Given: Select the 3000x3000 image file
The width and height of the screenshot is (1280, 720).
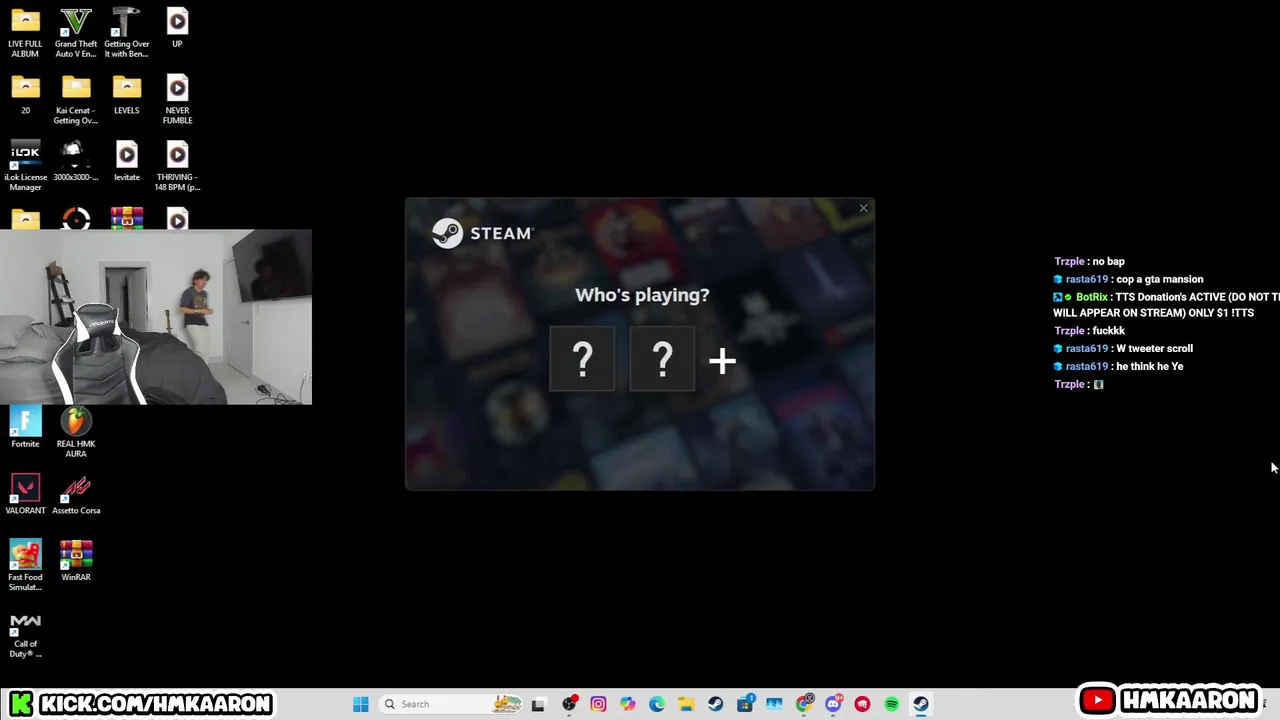Looking at the screenshot, I should [76, 162].
